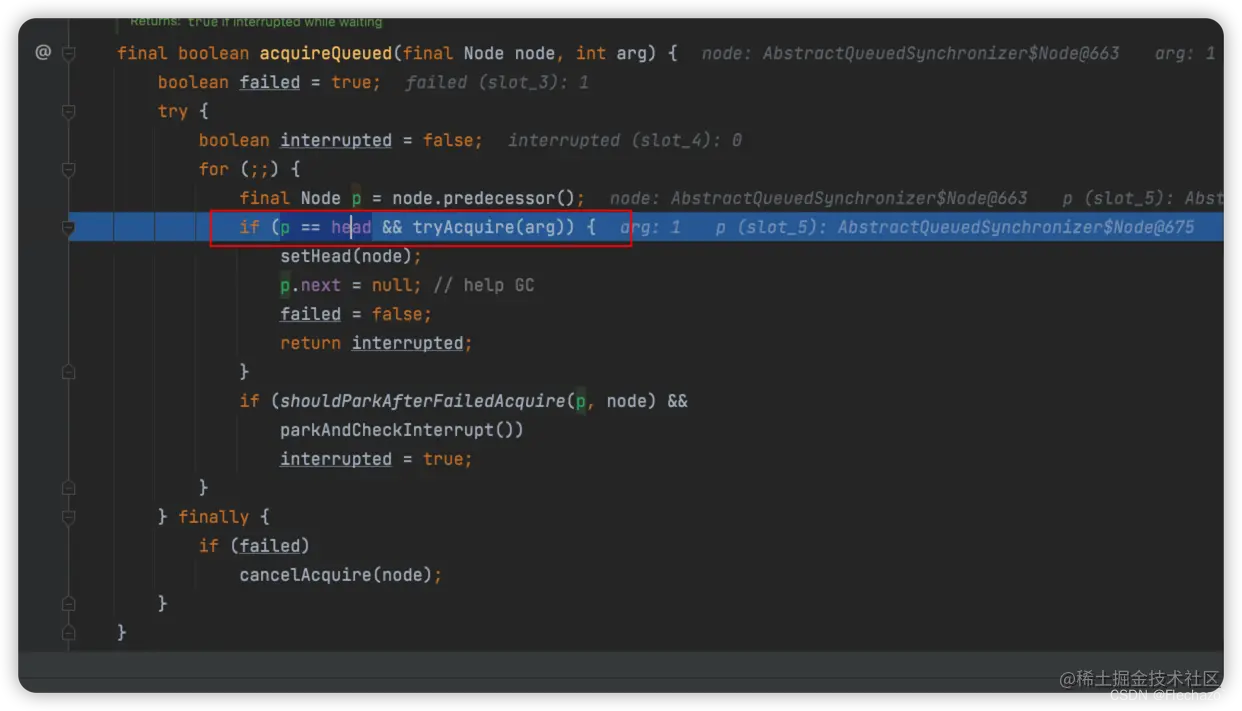Screen dimensions: 1242x711
Task: Click 'arg: 1' hint on highlighted line
Action: pos(650,227)
